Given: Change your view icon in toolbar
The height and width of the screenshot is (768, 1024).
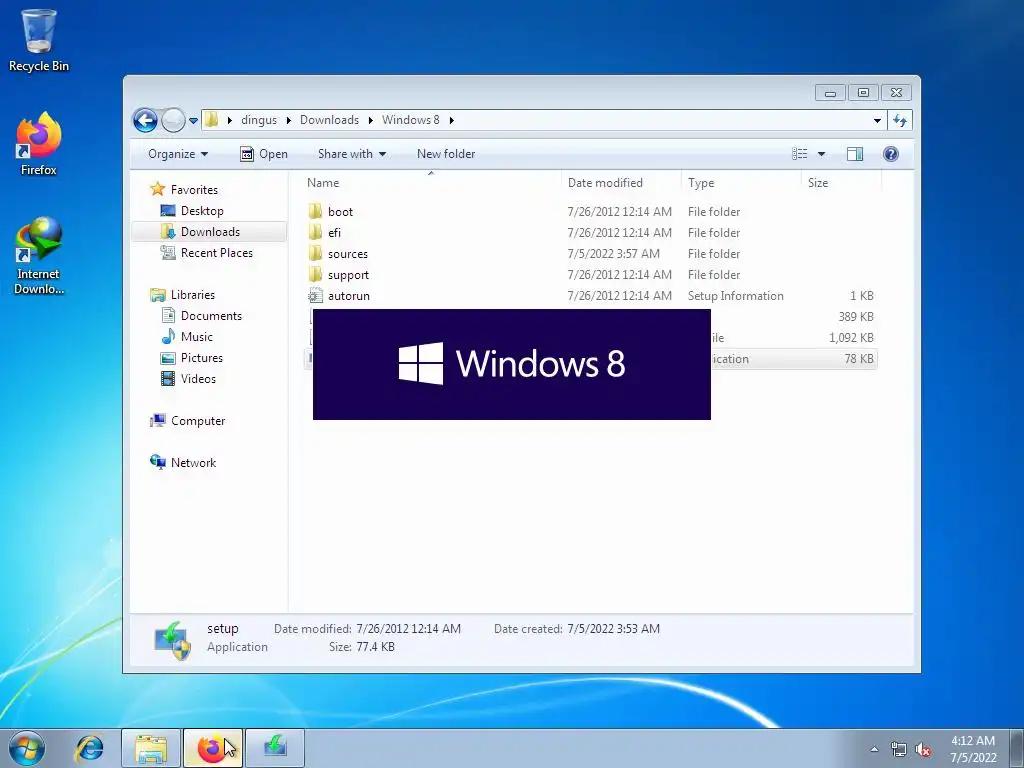Looking at the screenshot, I should (x=800, y=154).
